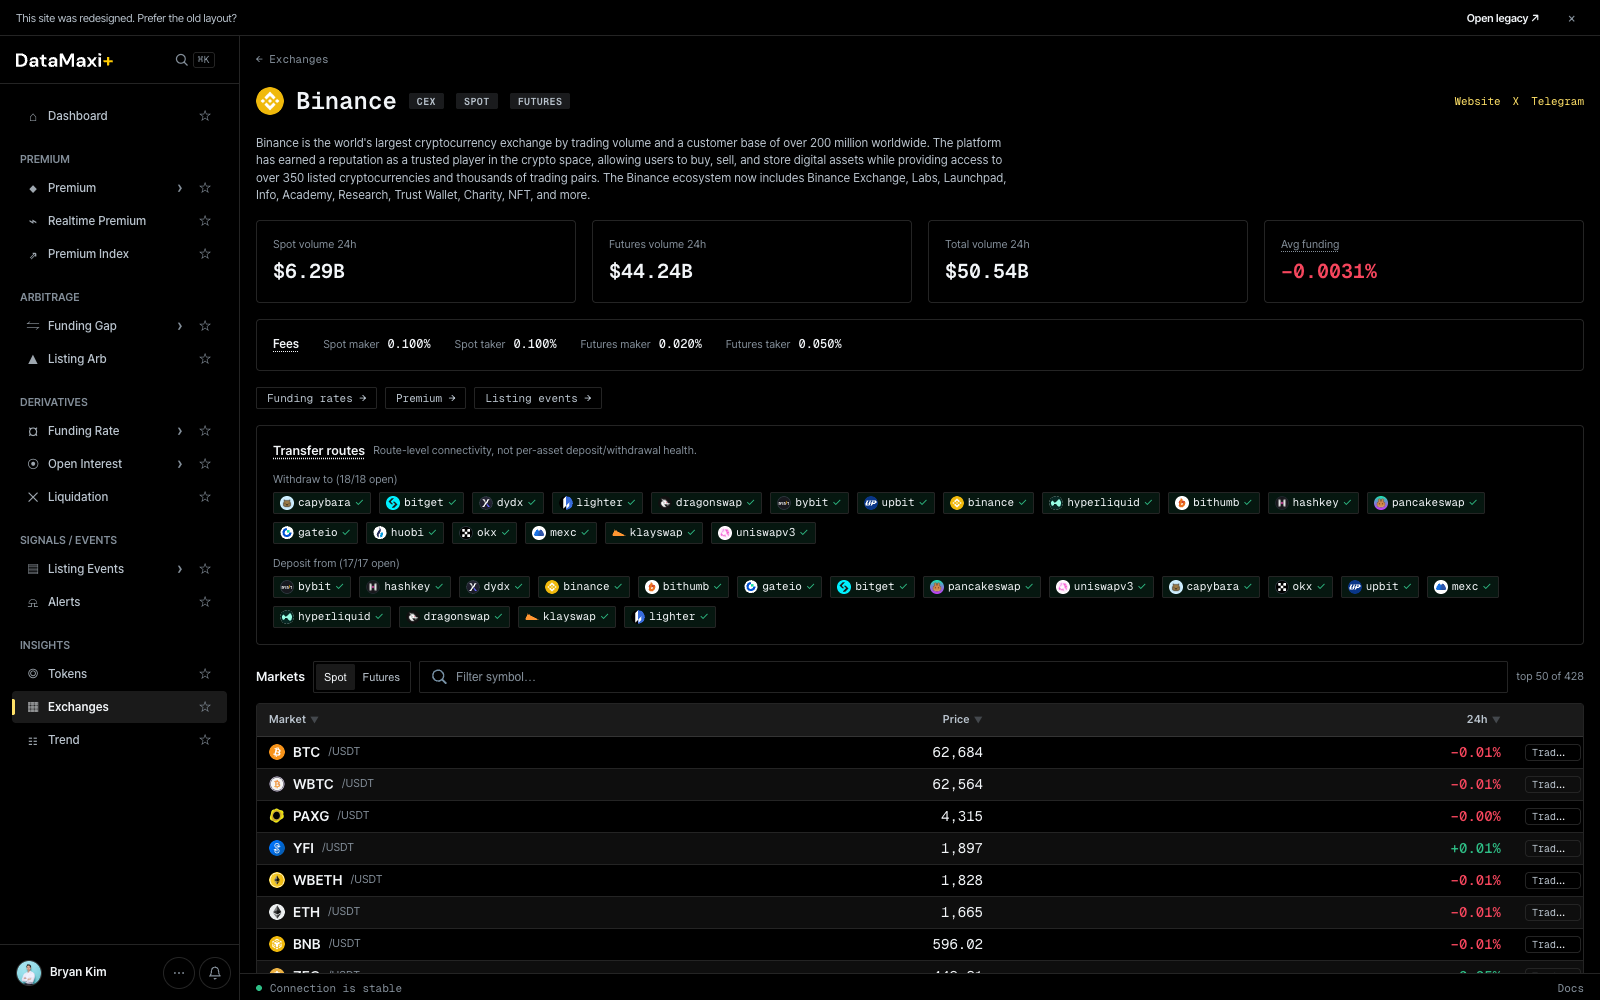Click the PAXG coin icon
Viewport: 1600px width, 1000px height.
(x=277, y=816)
